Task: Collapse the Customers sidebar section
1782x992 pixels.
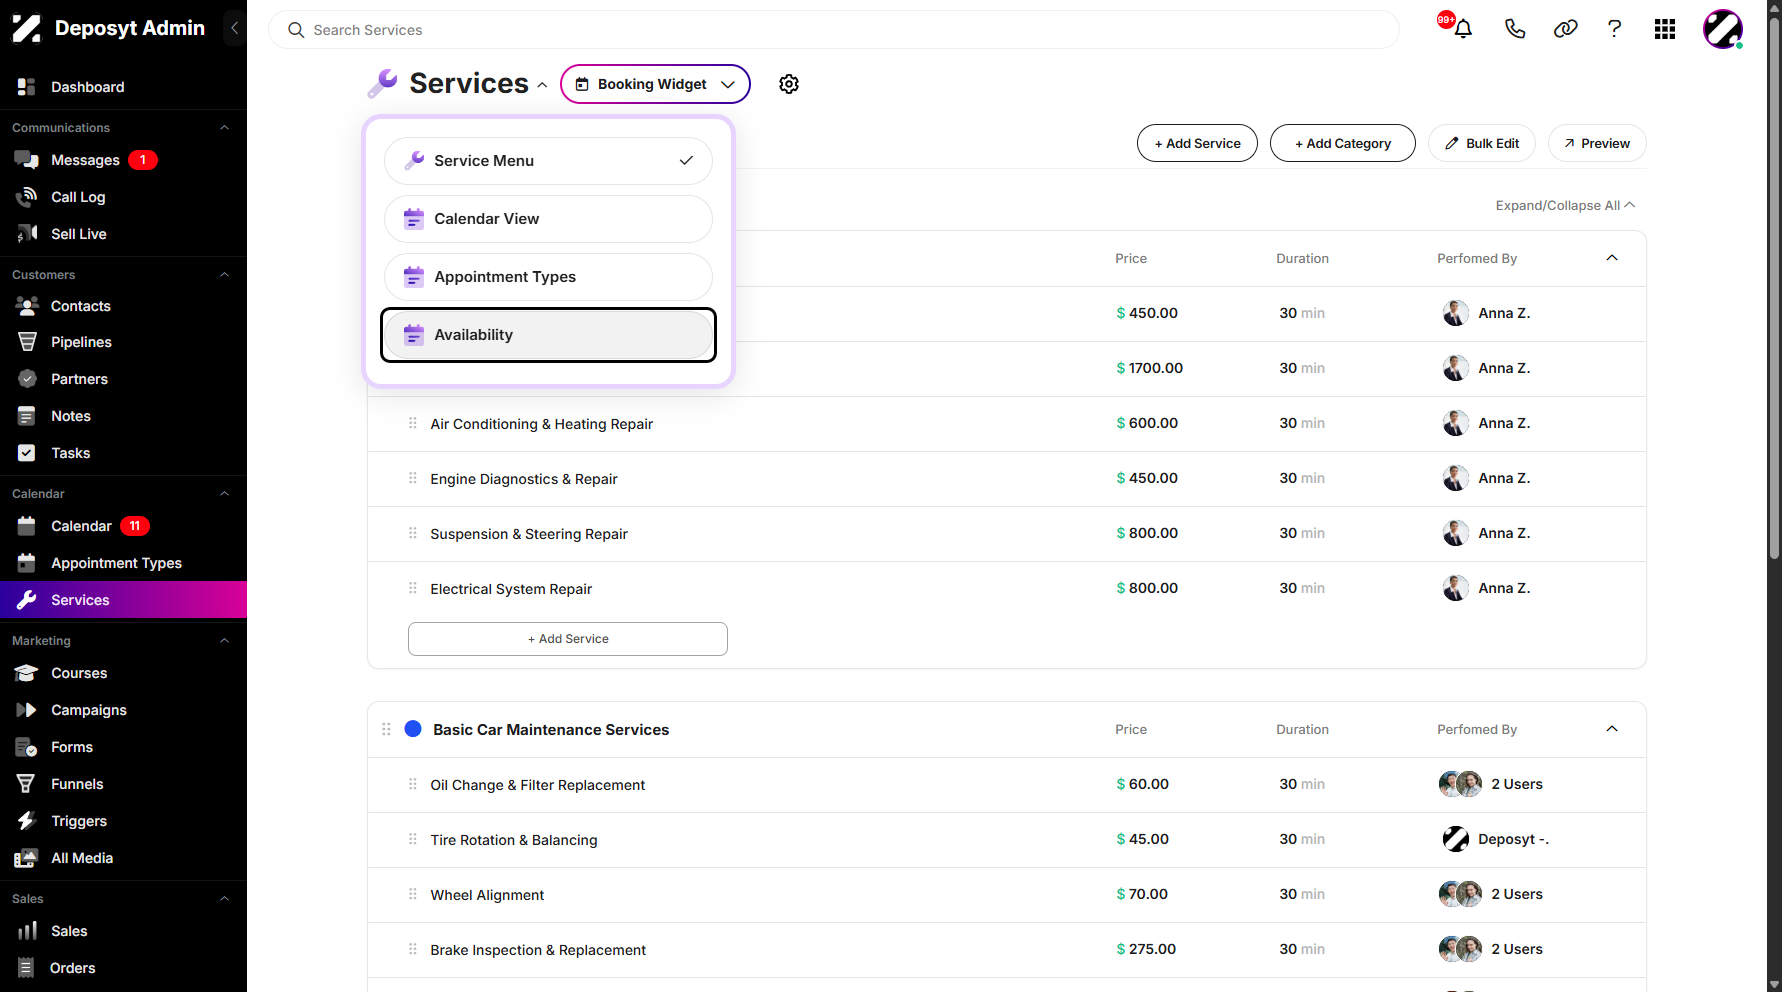Action: tap(224, 274)
